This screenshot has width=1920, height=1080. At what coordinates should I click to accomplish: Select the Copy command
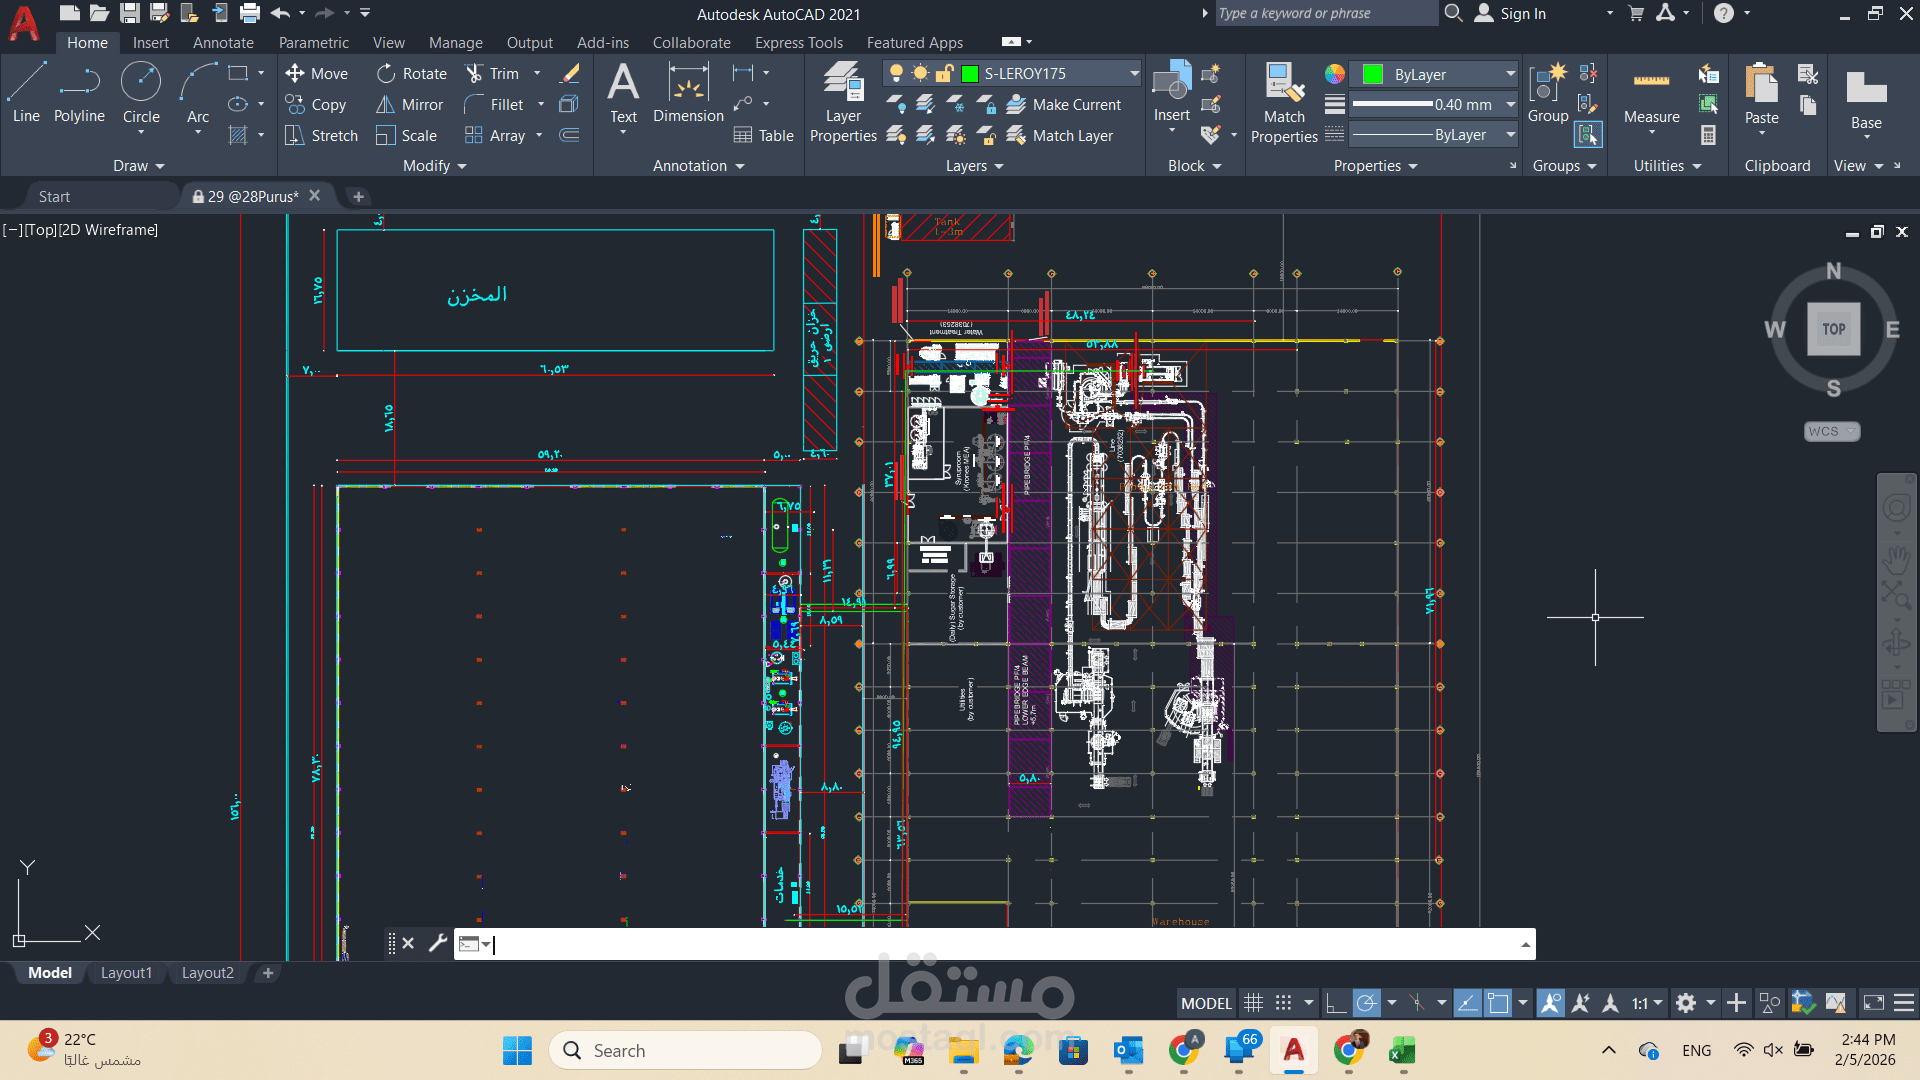pos(316,104)
